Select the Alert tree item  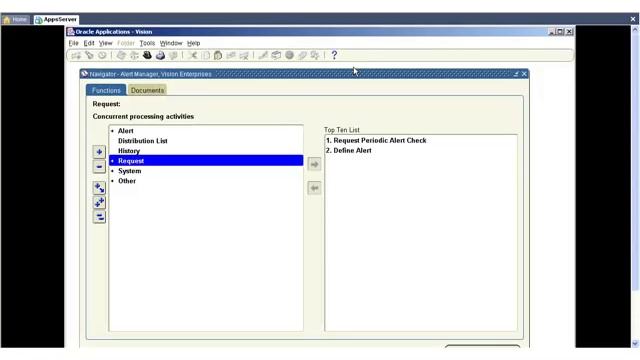point(126,131)
